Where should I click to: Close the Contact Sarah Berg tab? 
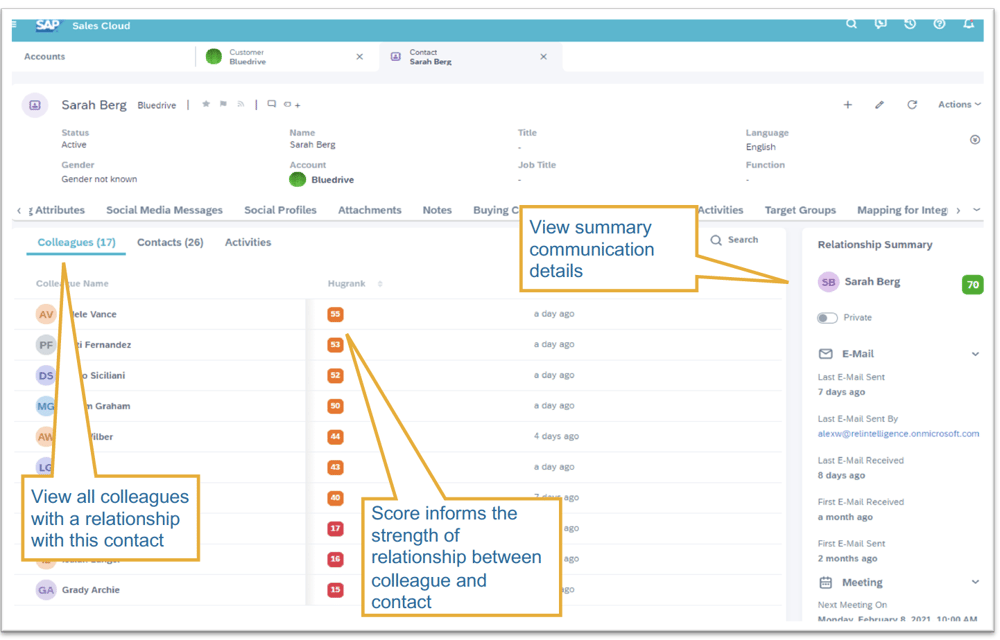[x=543, y=57]
